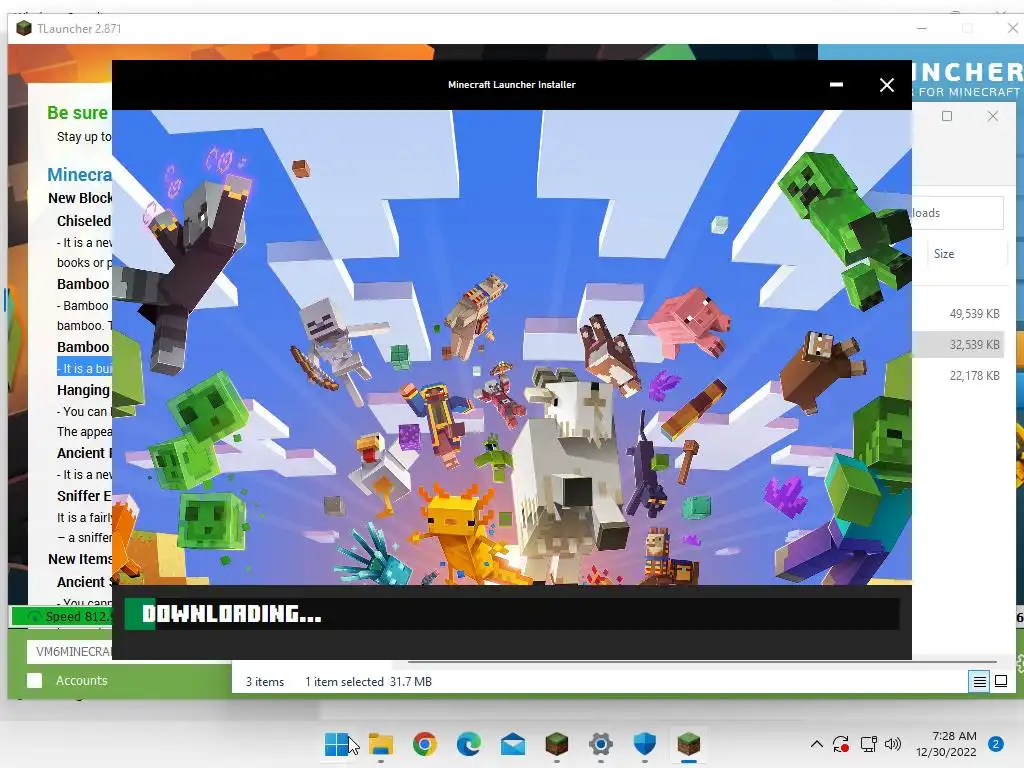The image size is (1024, 768).
Task: Click the TLauncher icon in the title bar
Action: tap(24, 29)
